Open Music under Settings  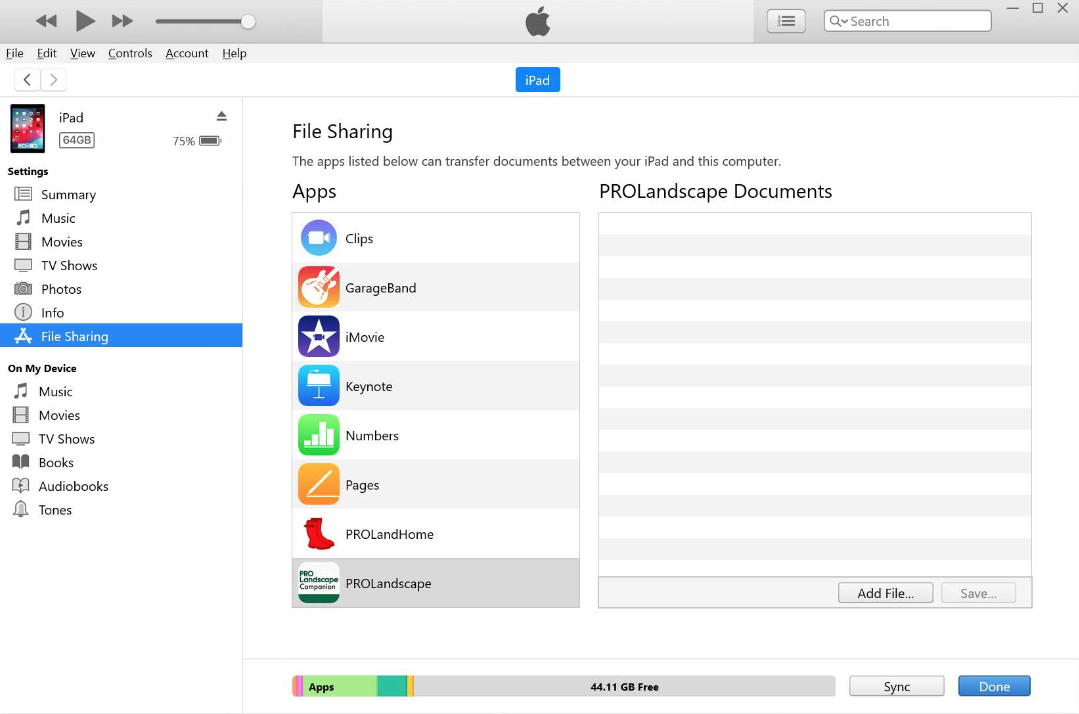point(121,218)
